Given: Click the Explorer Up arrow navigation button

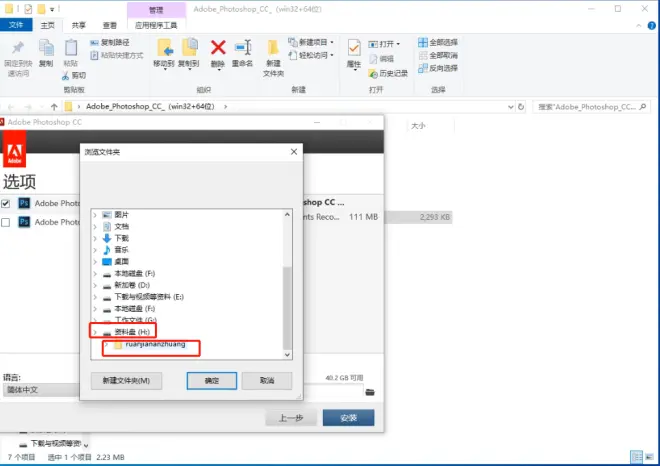Looking at the screenshot, I should (x=54, y=107).
